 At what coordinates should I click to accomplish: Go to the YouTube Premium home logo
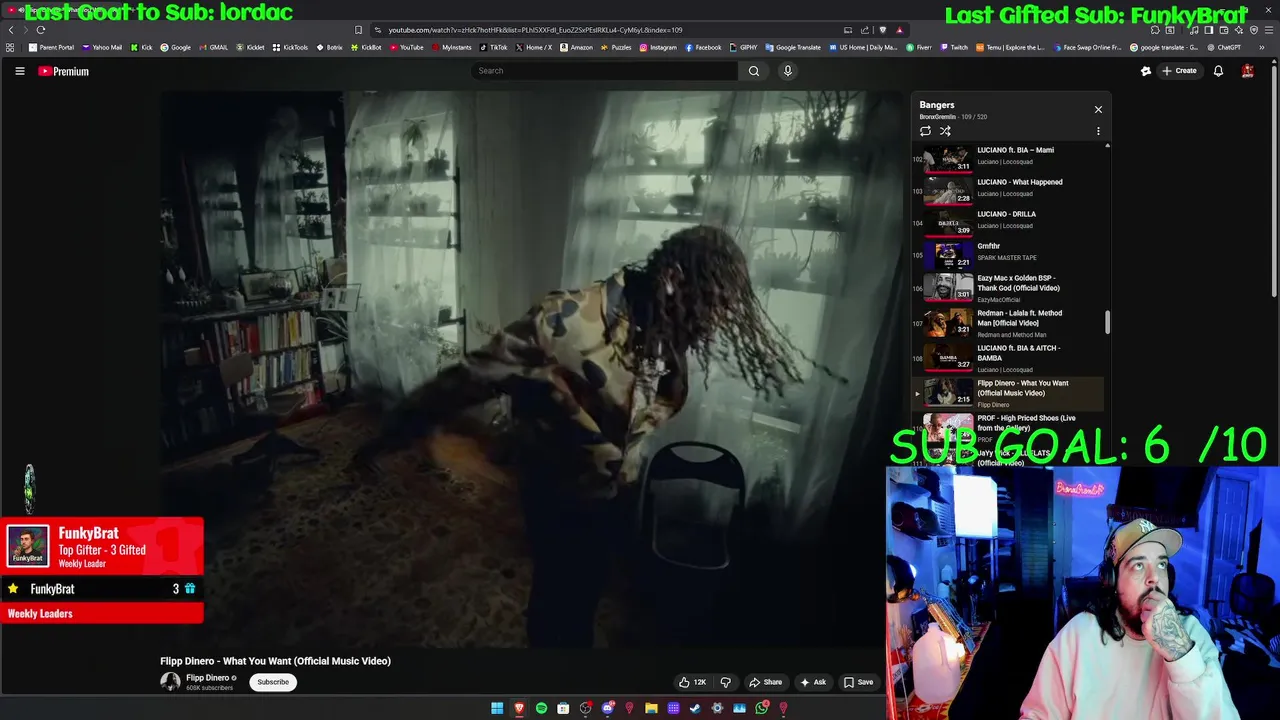[64, 71]
